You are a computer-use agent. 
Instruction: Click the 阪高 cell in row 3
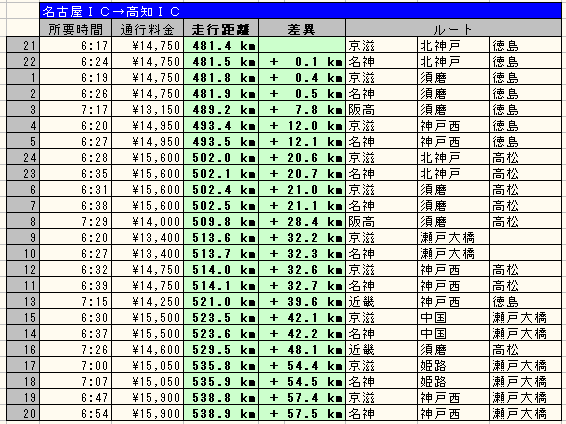[382, 109]
